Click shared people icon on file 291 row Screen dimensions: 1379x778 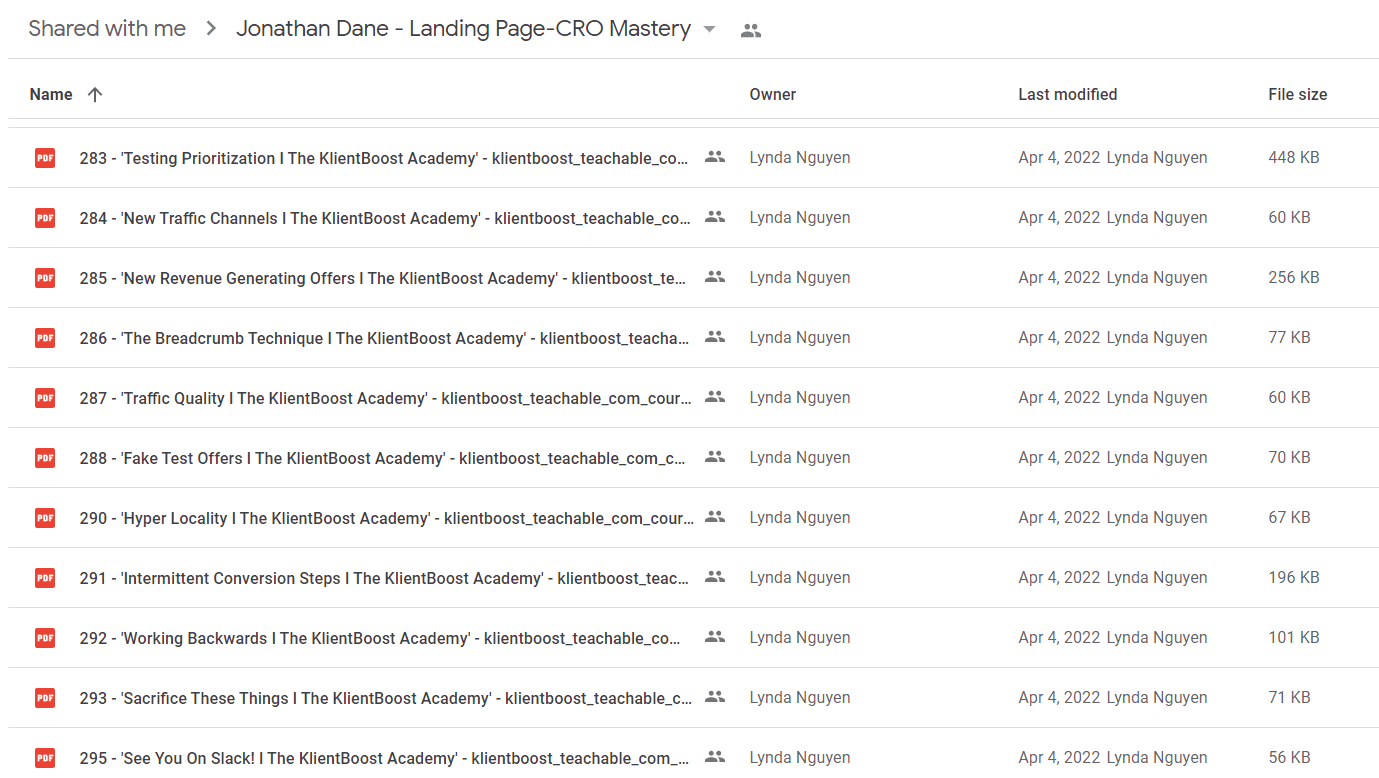[x=714, y=577]
